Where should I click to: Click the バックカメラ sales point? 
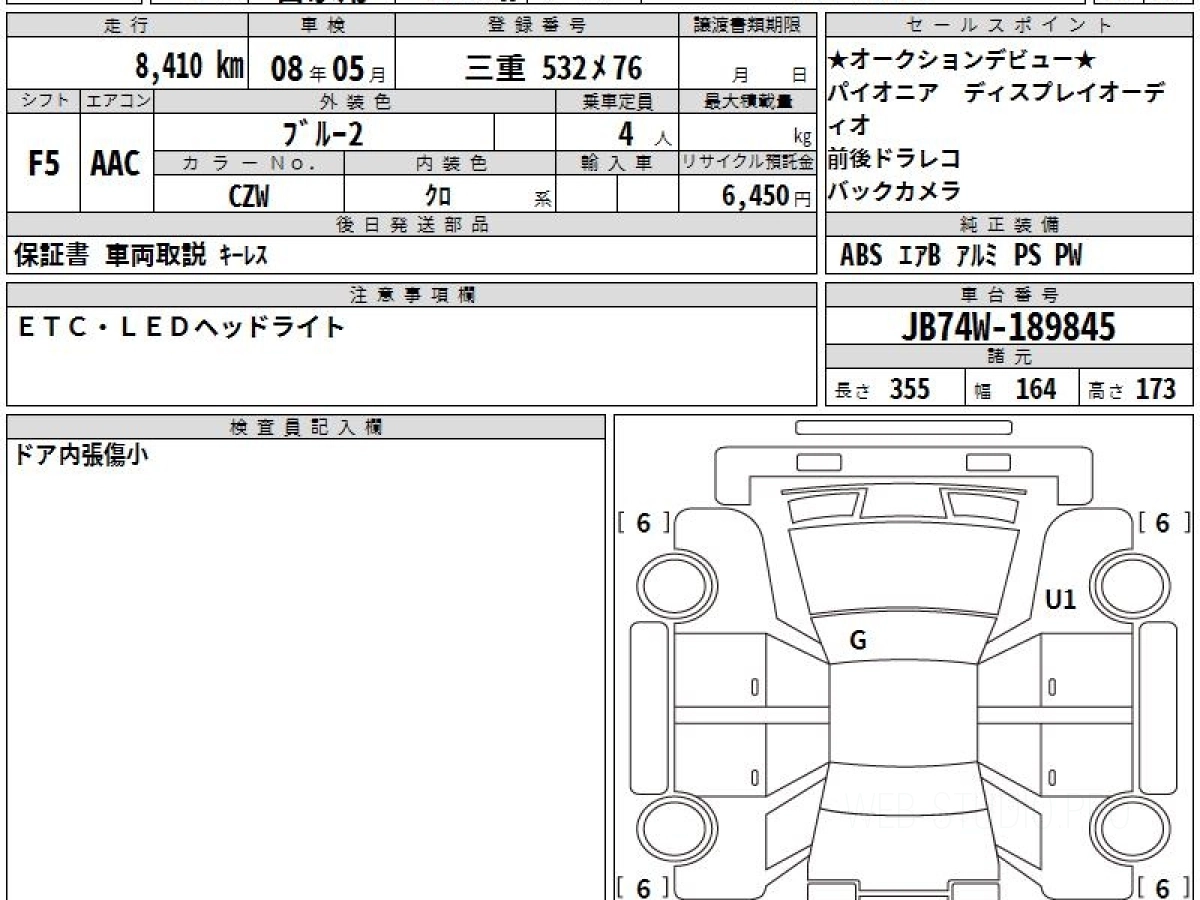pyautogui.click(x=895, y=190)
